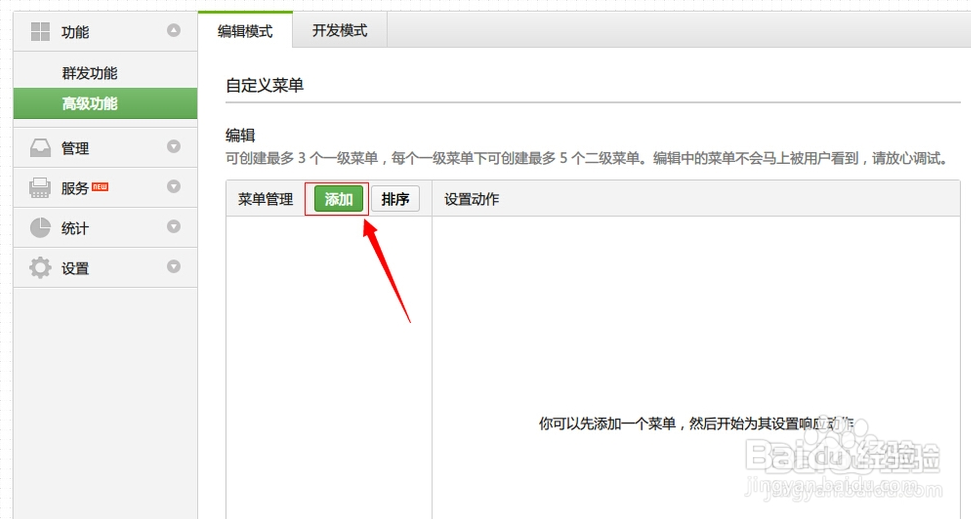Click the 设置动作 column header
This screenshot has height=519, width=971.
pyautogui.click(x=472, y=199)
